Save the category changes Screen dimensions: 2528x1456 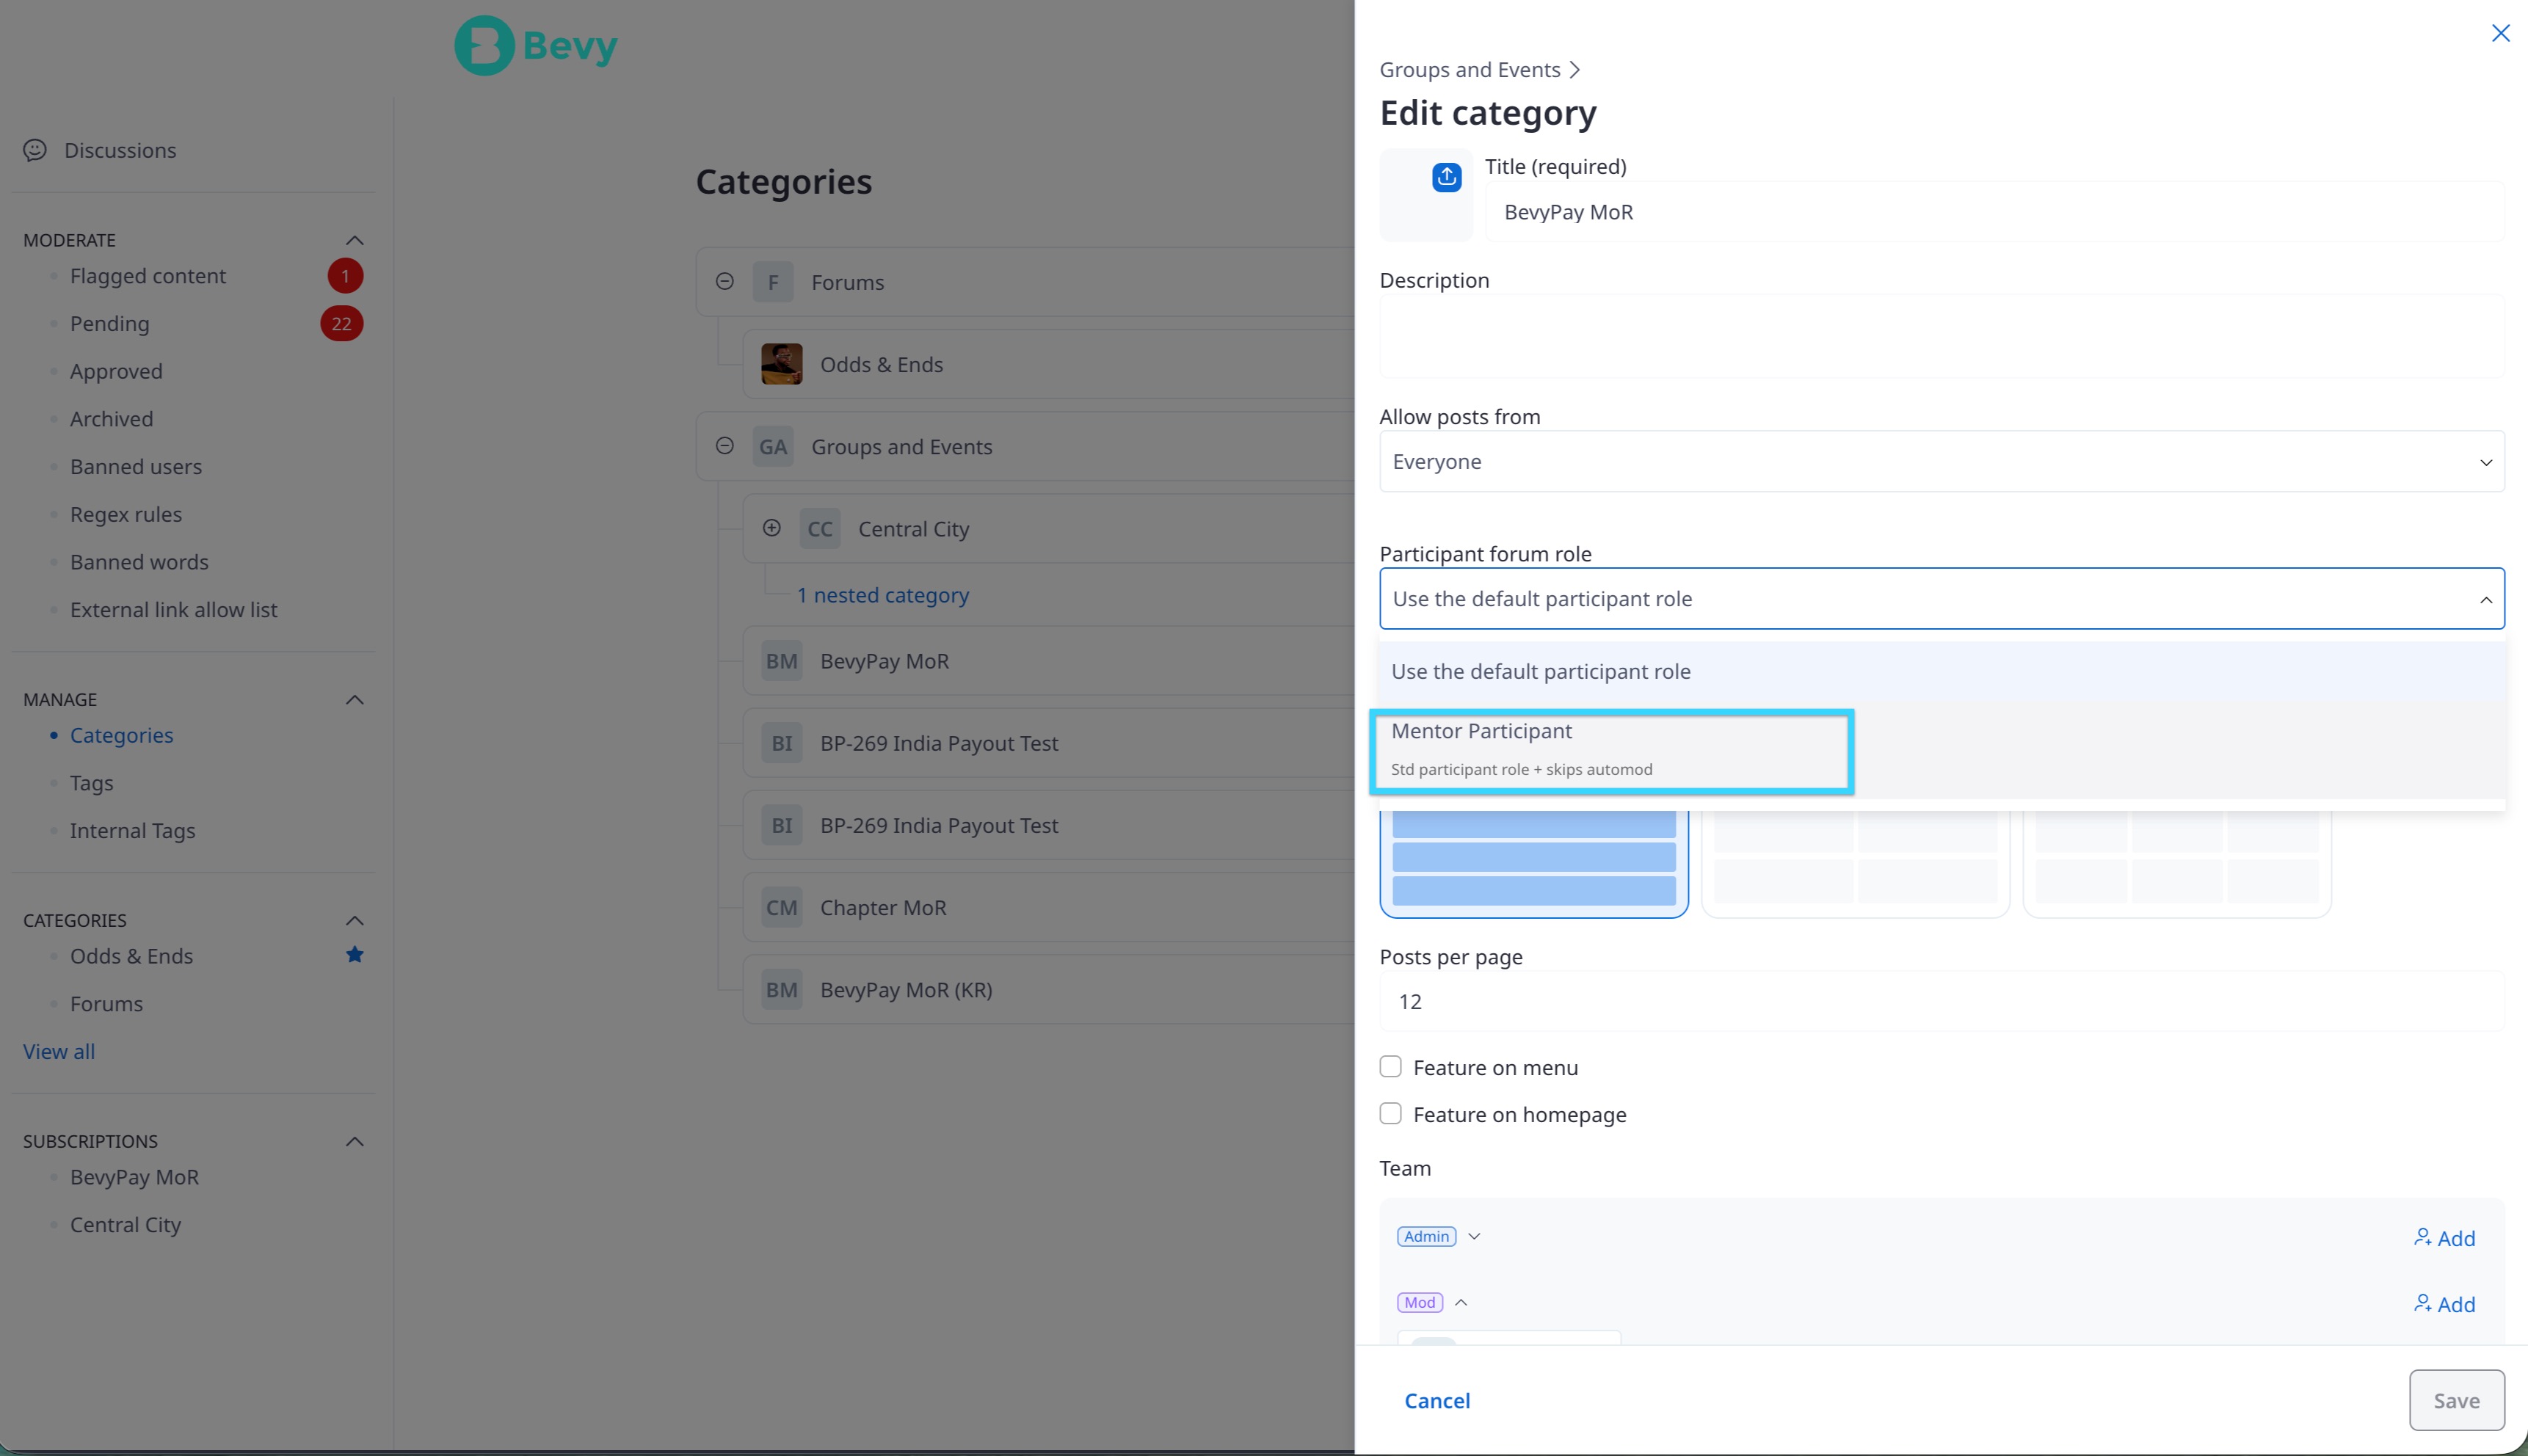2456,1401
